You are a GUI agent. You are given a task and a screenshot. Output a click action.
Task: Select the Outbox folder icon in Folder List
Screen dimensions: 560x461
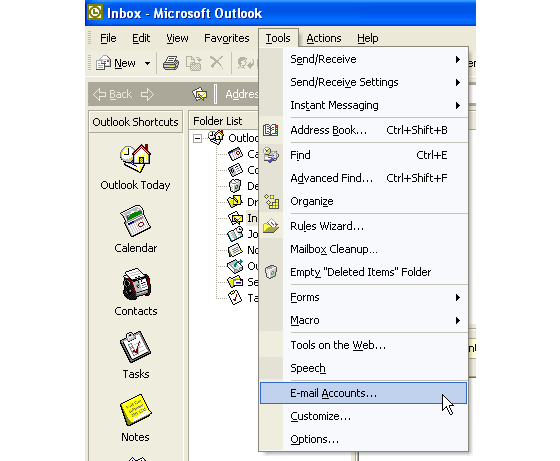coord(235,266)
